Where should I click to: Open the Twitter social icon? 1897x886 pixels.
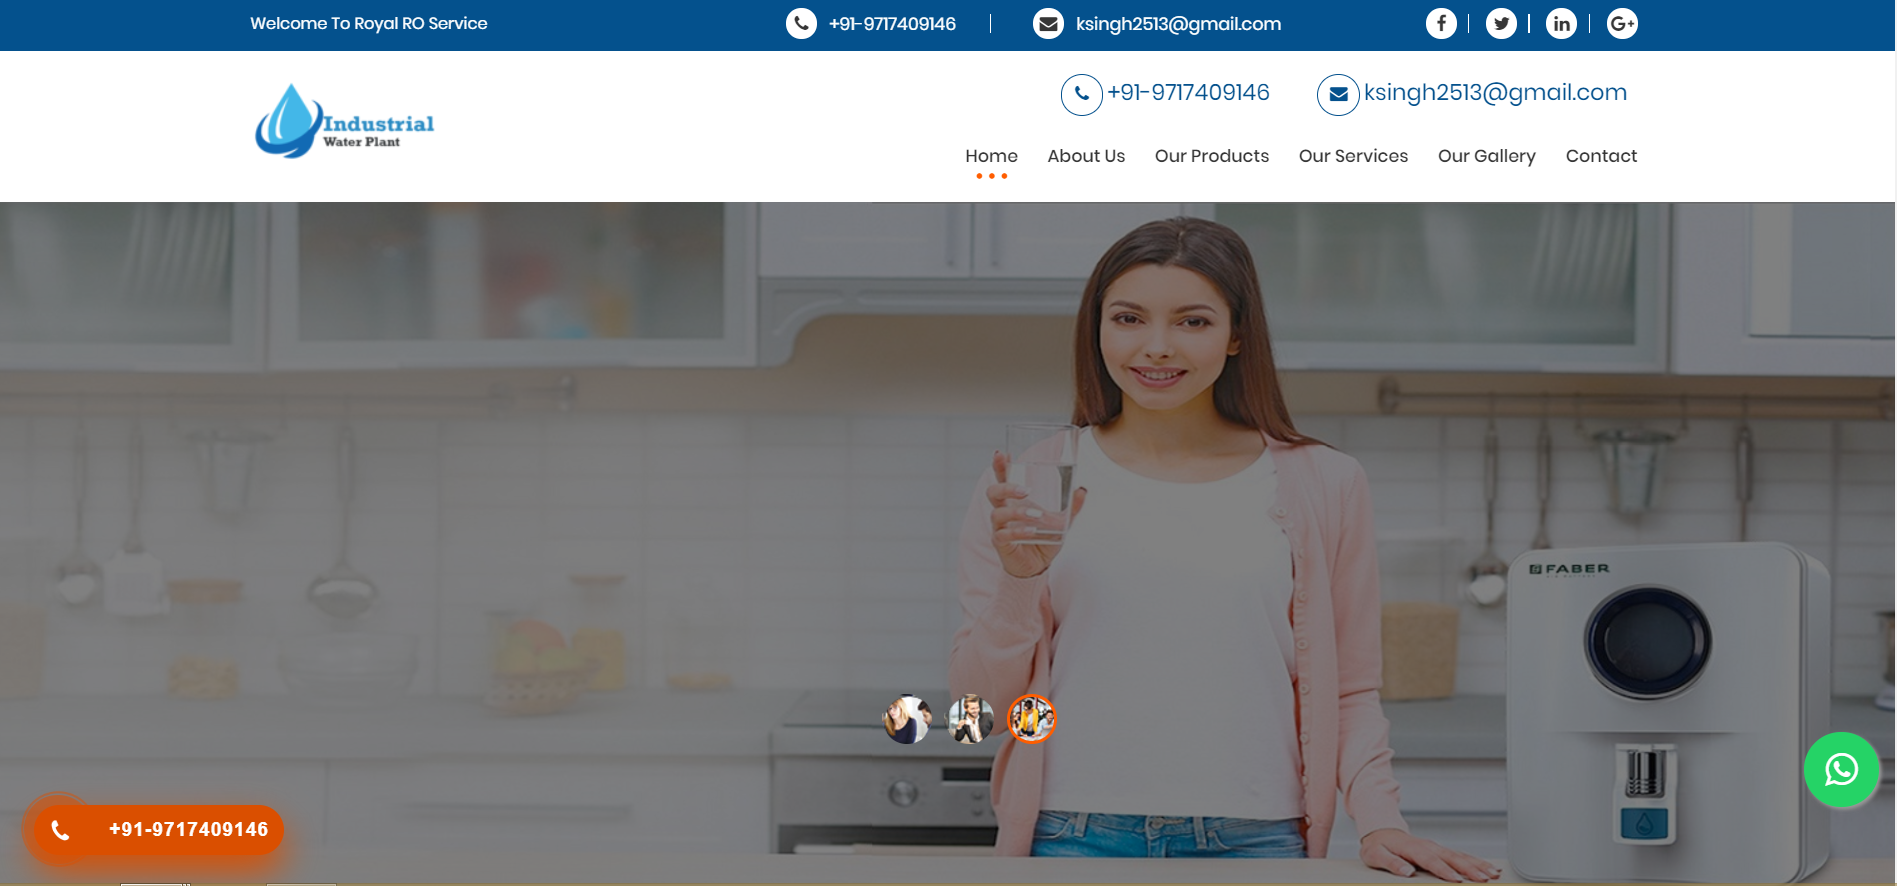(x=1500, y=23)
